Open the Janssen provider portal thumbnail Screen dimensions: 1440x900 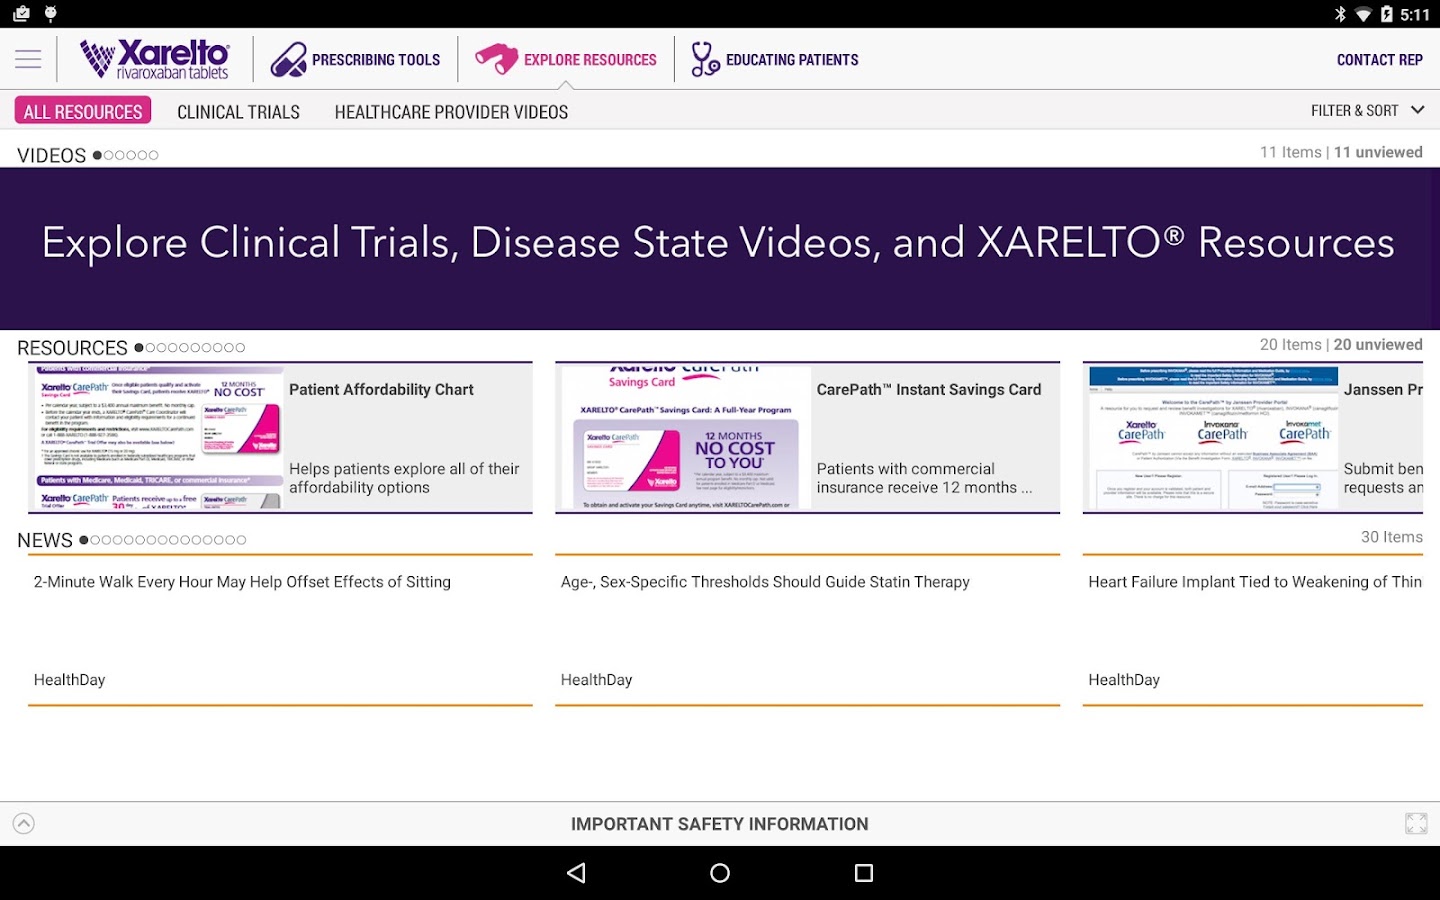(1213, 438)
